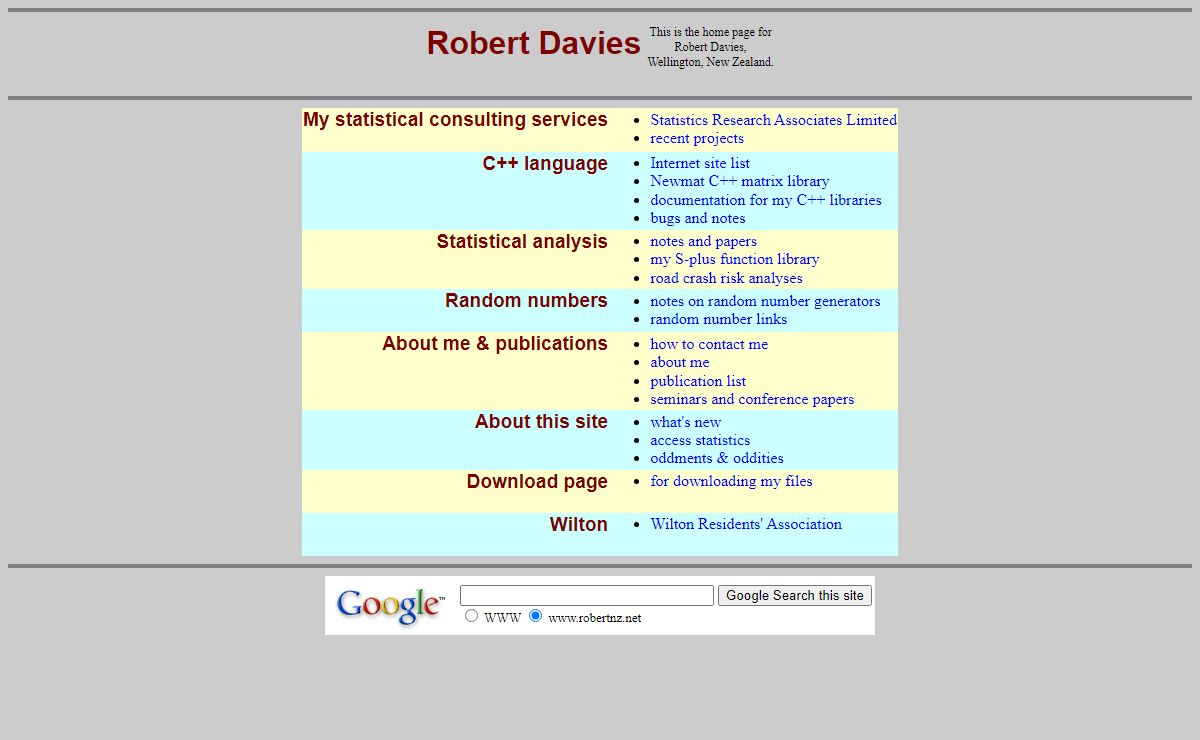Visit my S-plus function library
Screen dimensions: 1200x740
(734, 259)
